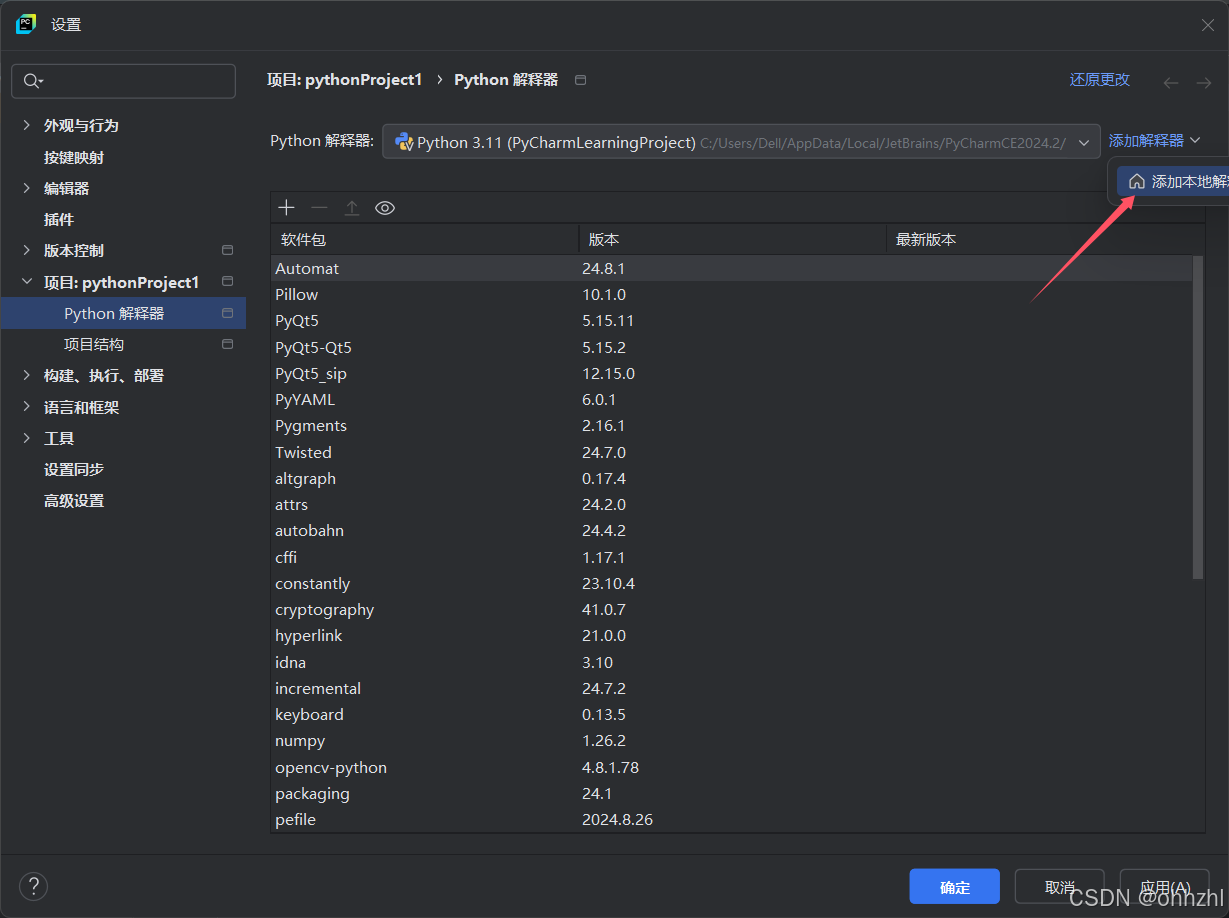
Task: Click the 确定 button
Action: [954, 887]
